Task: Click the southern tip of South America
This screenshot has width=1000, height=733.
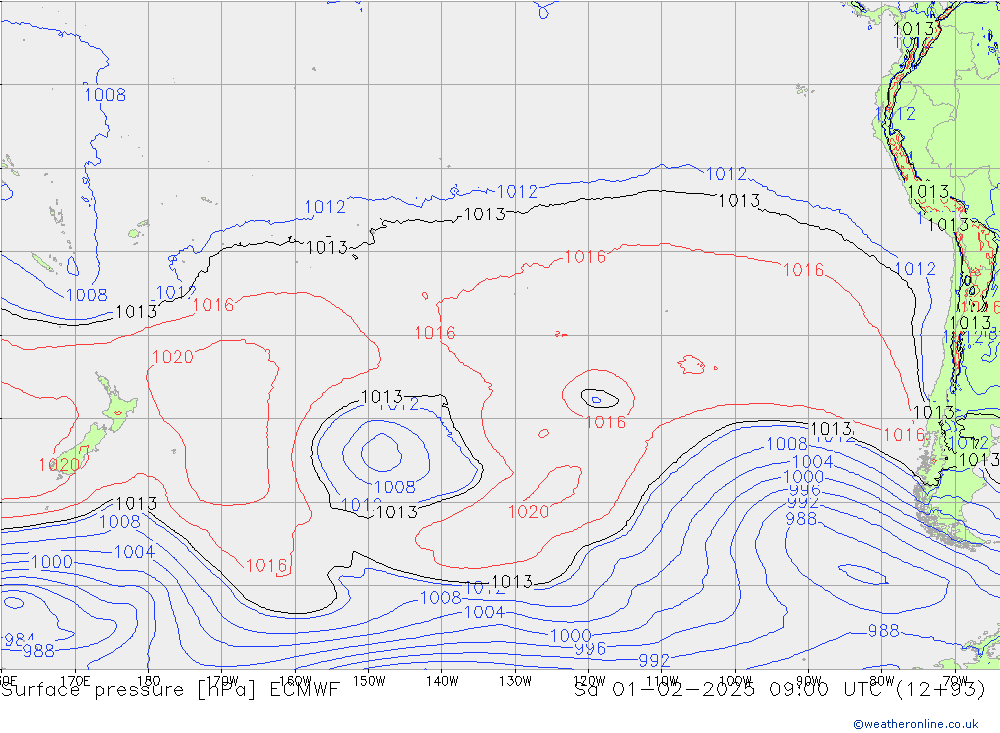Action: 955,538
